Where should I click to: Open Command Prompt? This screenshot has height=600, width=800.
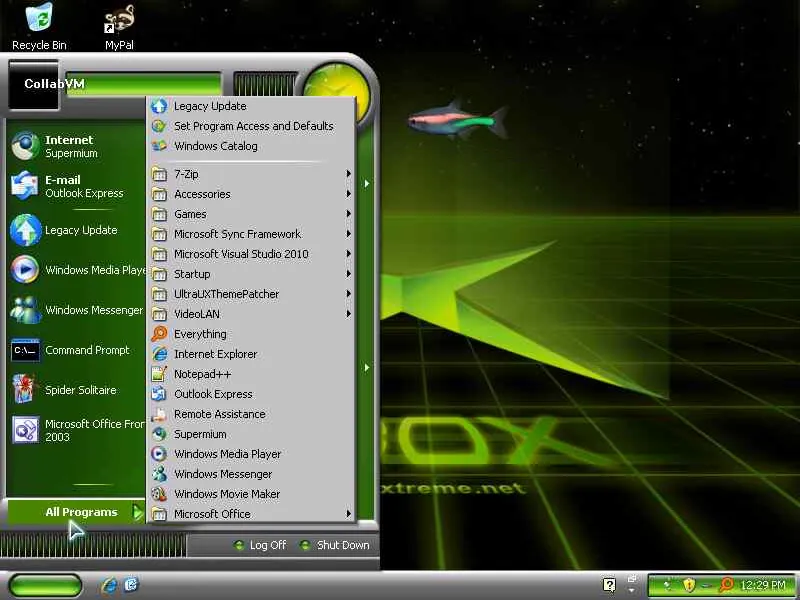(77, 350)
